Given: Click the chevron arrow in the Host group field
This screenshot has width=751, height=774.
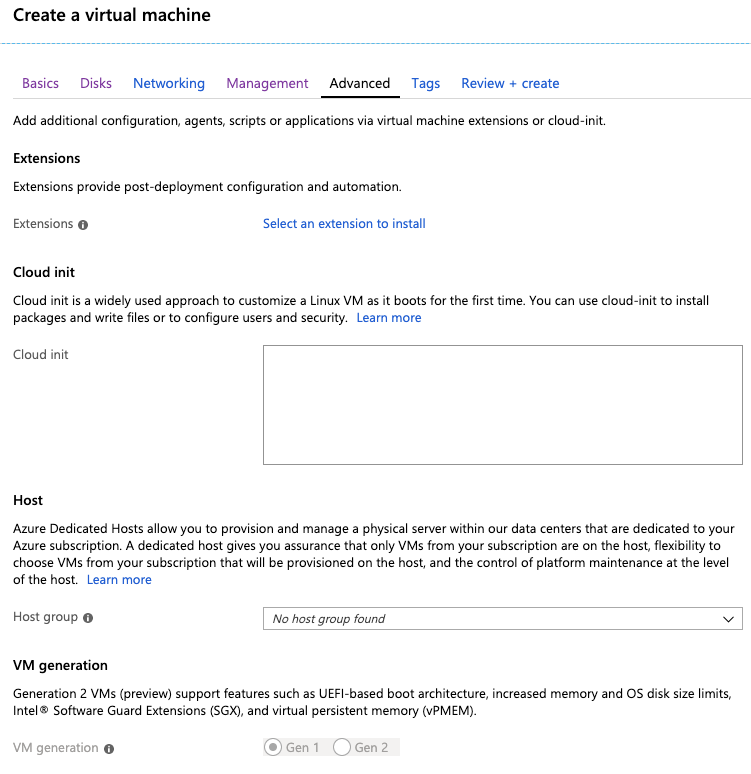Looking at the screenshot, I should [x=728, y=619].
